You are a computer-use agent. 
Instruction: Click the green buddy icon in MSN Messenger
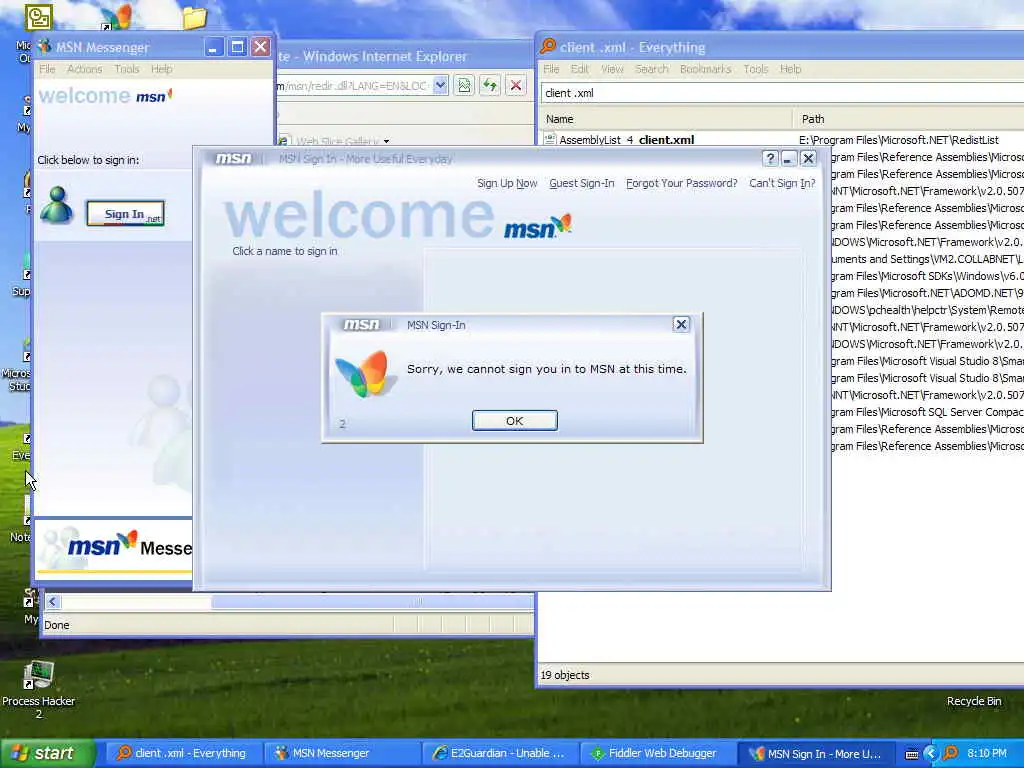click(x=57, y=205)
